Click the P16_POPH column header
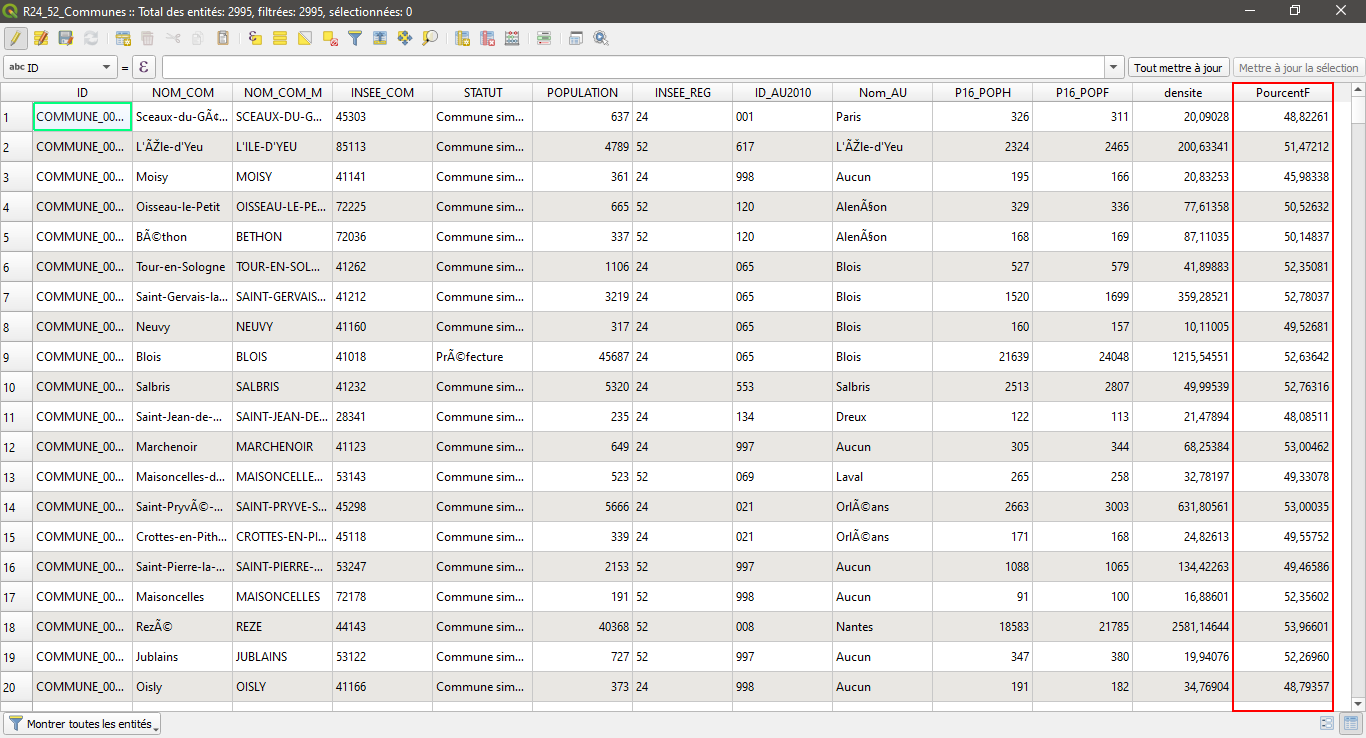 [982, 92]
